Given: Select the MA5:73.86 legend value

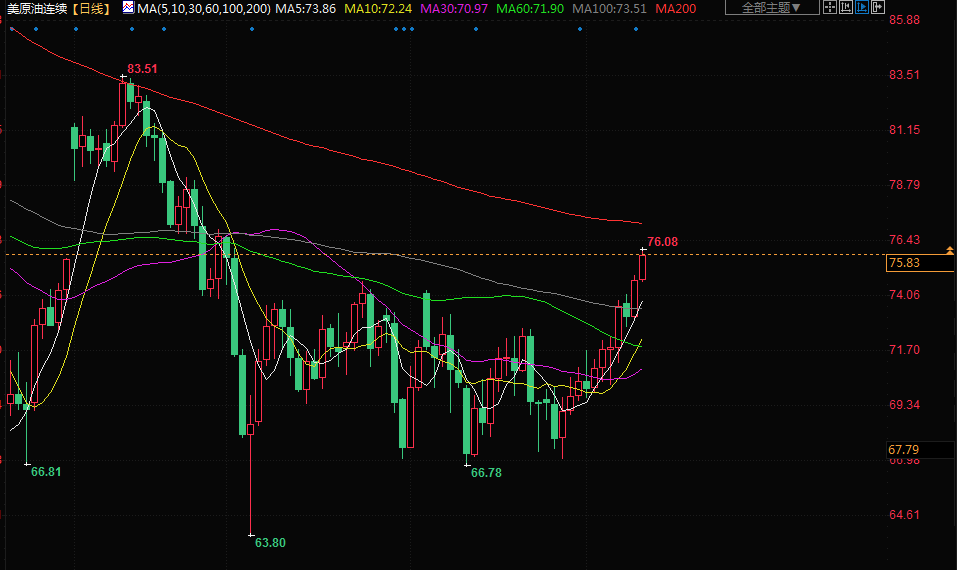Looking at the screenshot, I should [x=305, y=9].
